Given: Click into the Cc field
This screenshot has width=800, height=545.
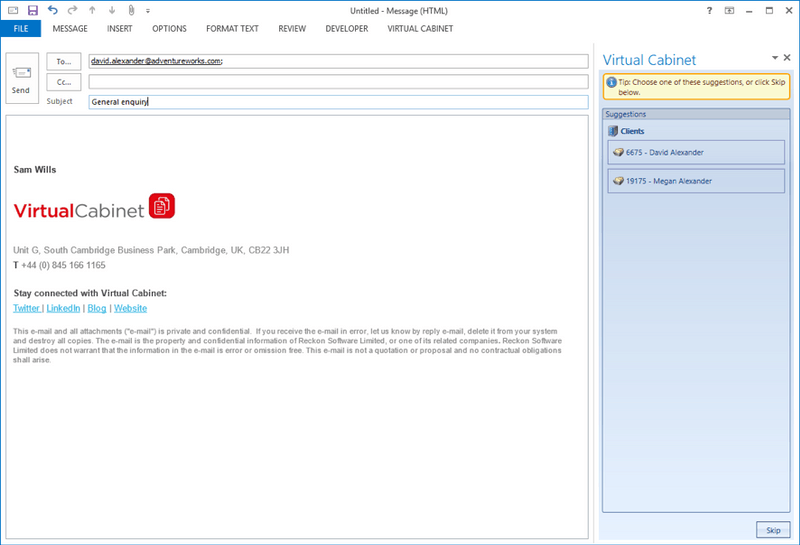Looking at the screenshot, I should tap(338, 82).
